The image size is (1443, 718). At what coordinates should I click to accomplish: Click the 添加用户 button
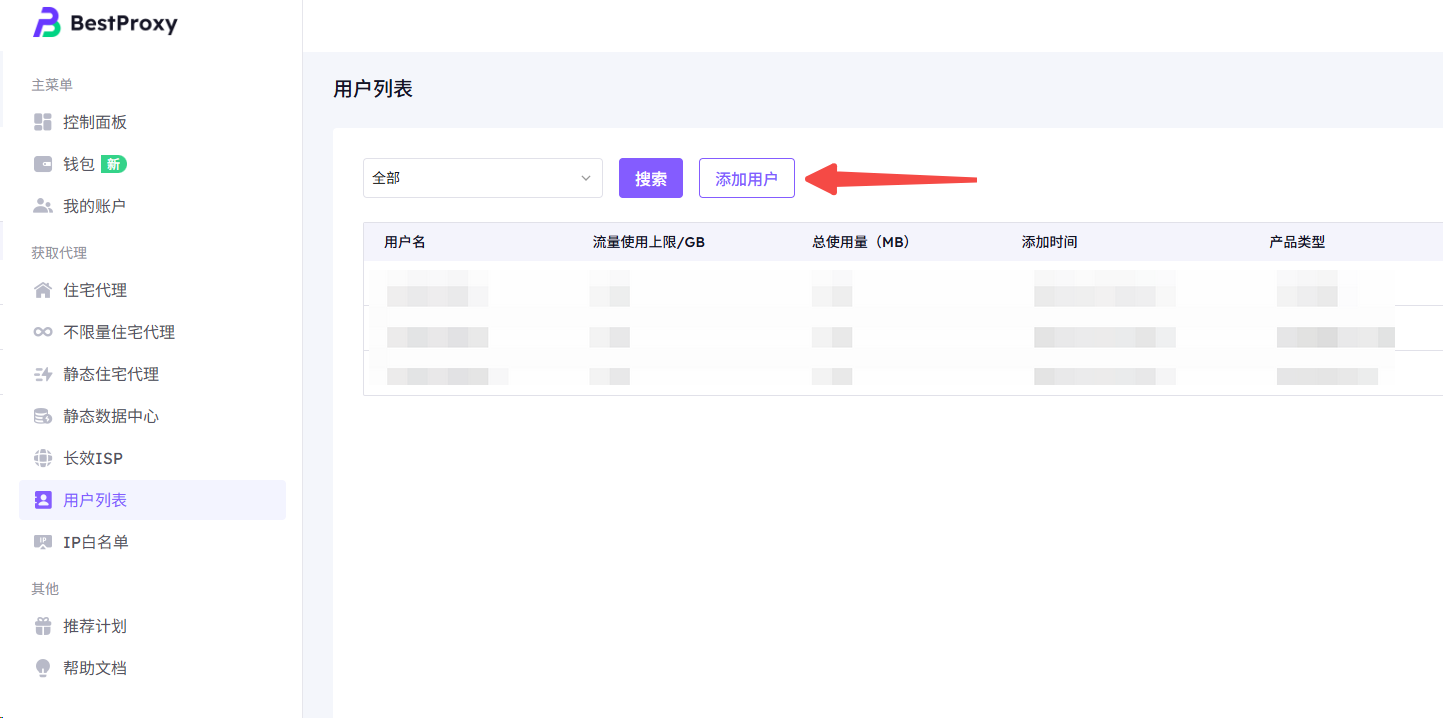pos(746,178)
